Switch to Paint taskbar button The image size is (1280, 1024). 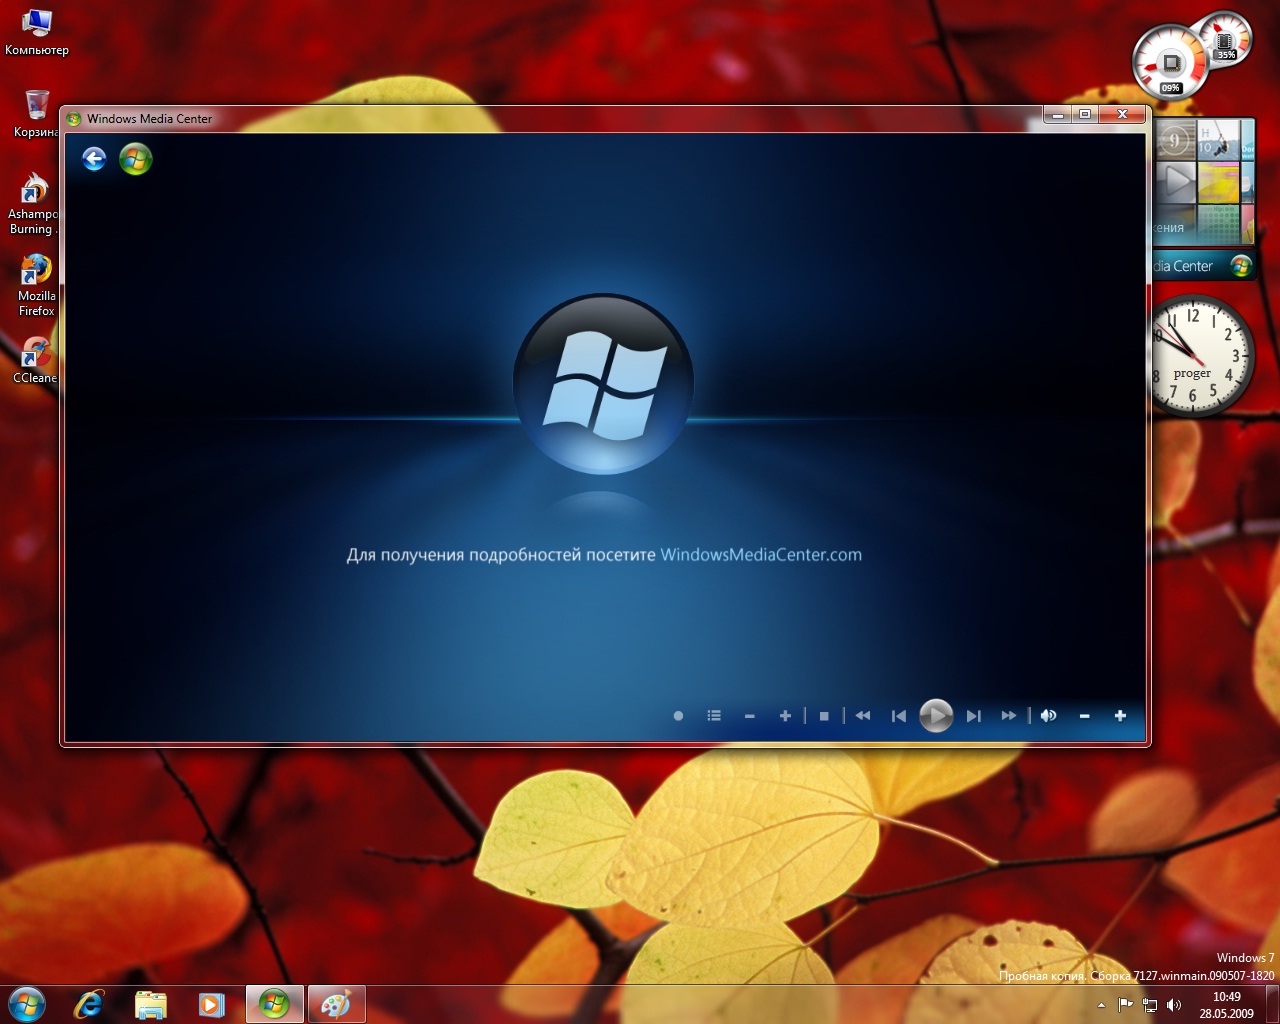[336, 1004]
